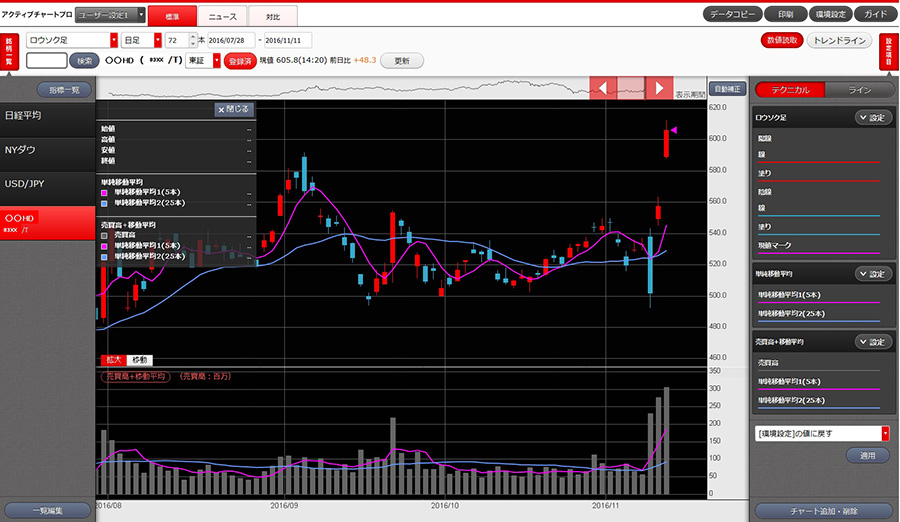Switch chart mode to 移動

coord(139,359)
